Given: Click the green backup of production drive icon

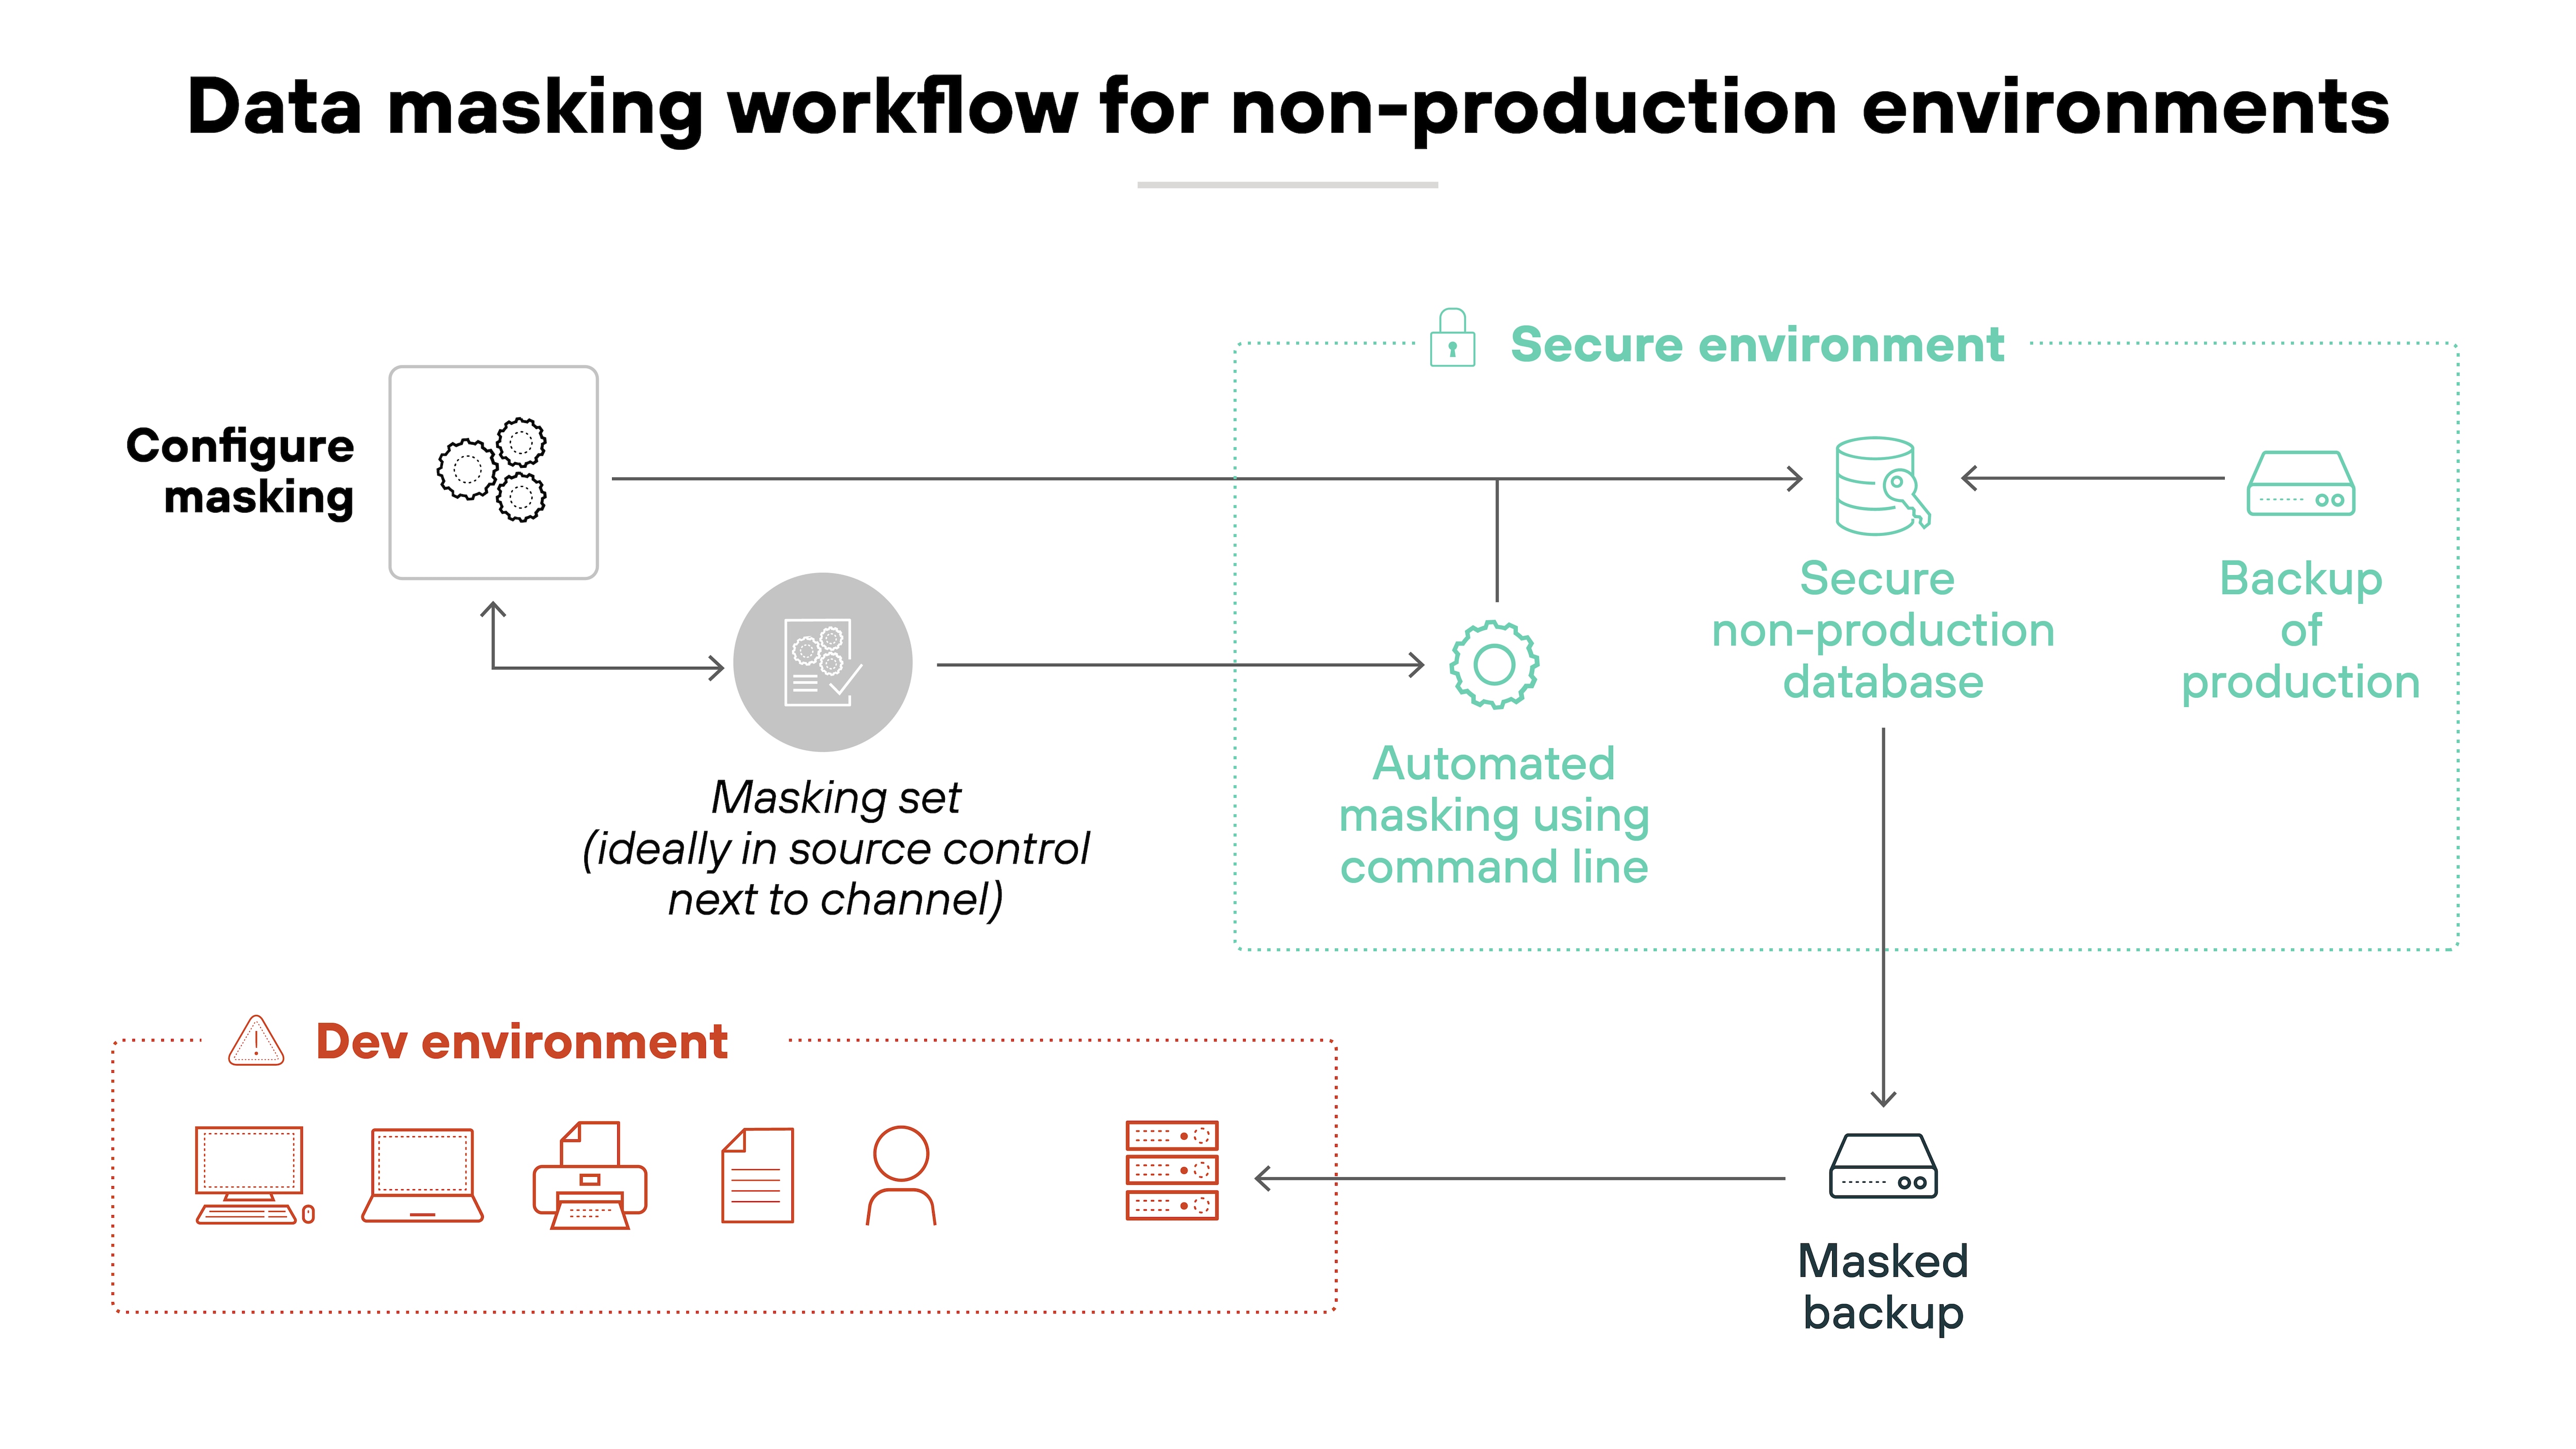Looking at the screenshot, I should tap(2300, 483).
